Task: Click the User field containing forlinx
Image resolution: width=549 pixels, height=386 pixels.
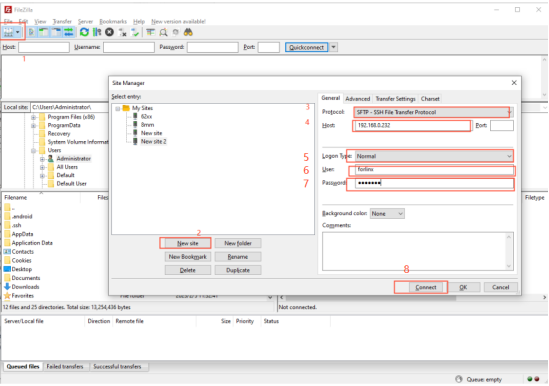Action: tap(434, 170)
